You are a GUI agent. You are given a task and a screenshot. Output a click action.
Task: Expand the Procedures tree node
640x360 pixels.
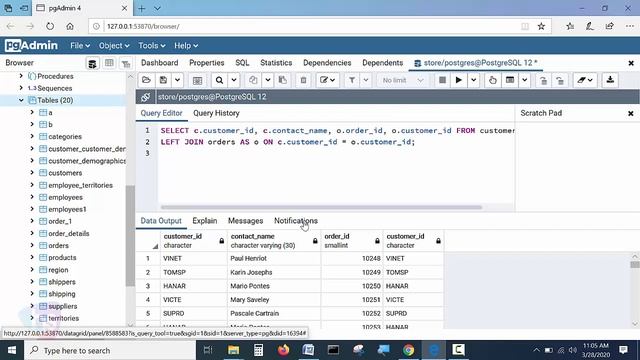(x=21, y=76)
